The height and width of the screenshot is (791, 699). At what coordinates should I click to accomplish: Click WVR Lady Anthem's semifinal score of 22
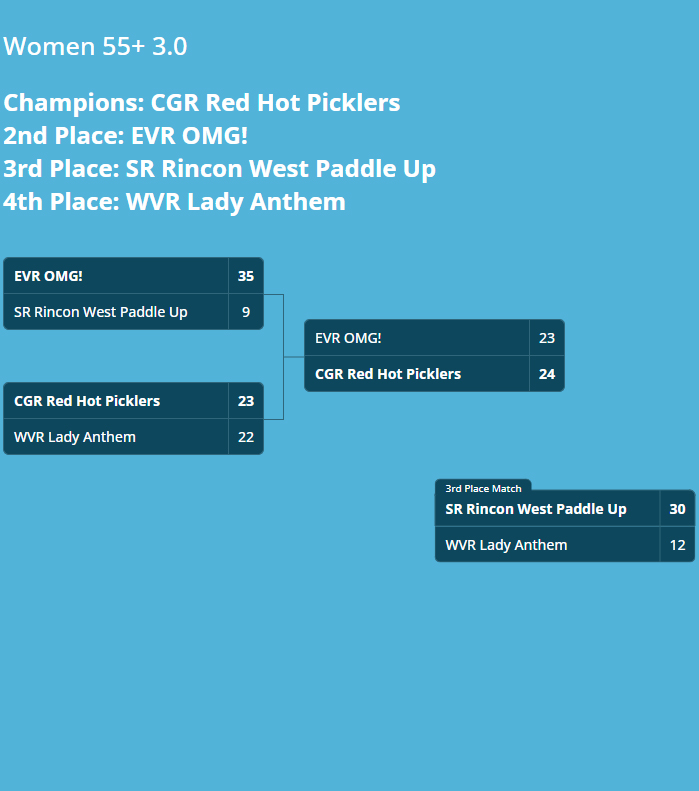(246, 437)
